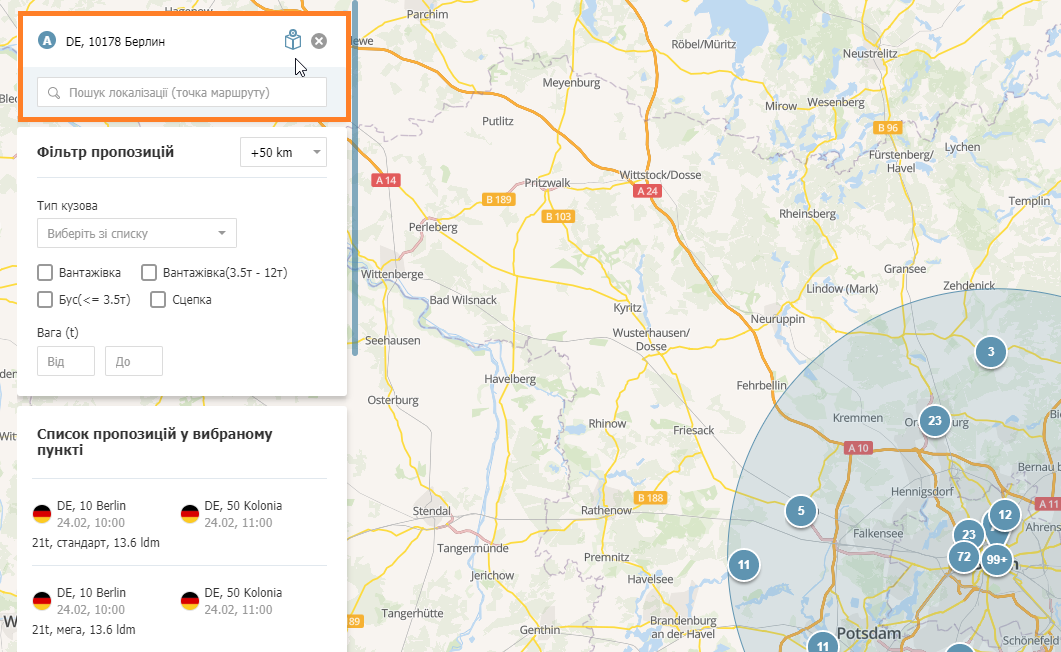Enable the Вантажівка checkbox

pos(45,273)
